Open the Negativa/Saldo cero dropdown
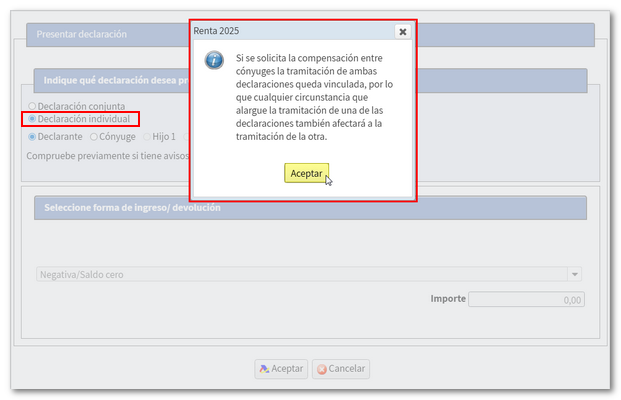621x400 pixels. tap(309, 274)
